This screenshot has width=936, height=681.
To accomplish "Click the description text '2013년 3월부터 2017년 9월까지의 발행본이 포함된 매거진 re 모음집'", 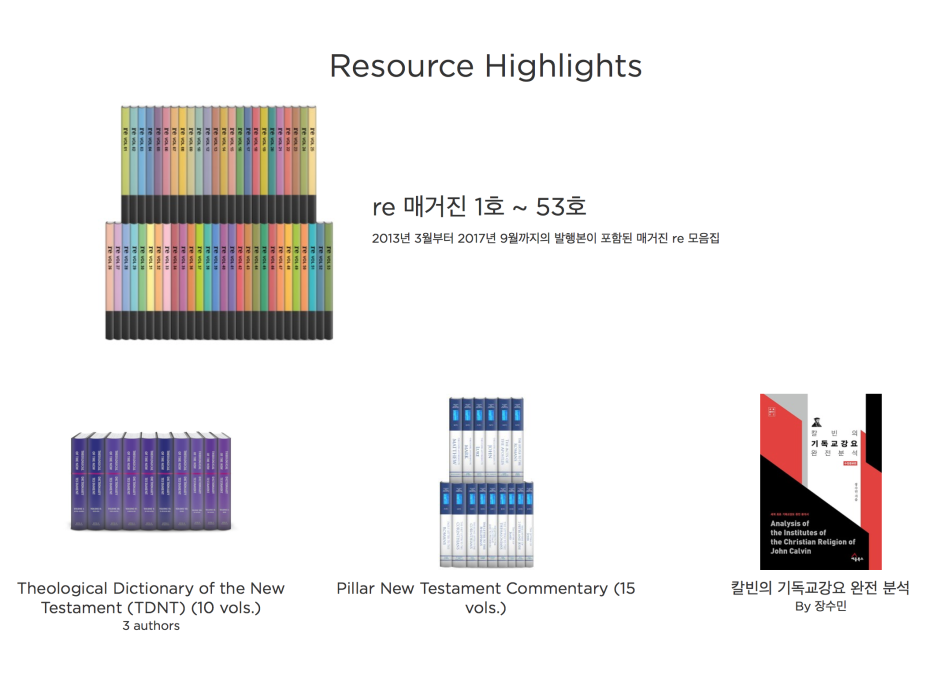I will click(x=546, y=238).
